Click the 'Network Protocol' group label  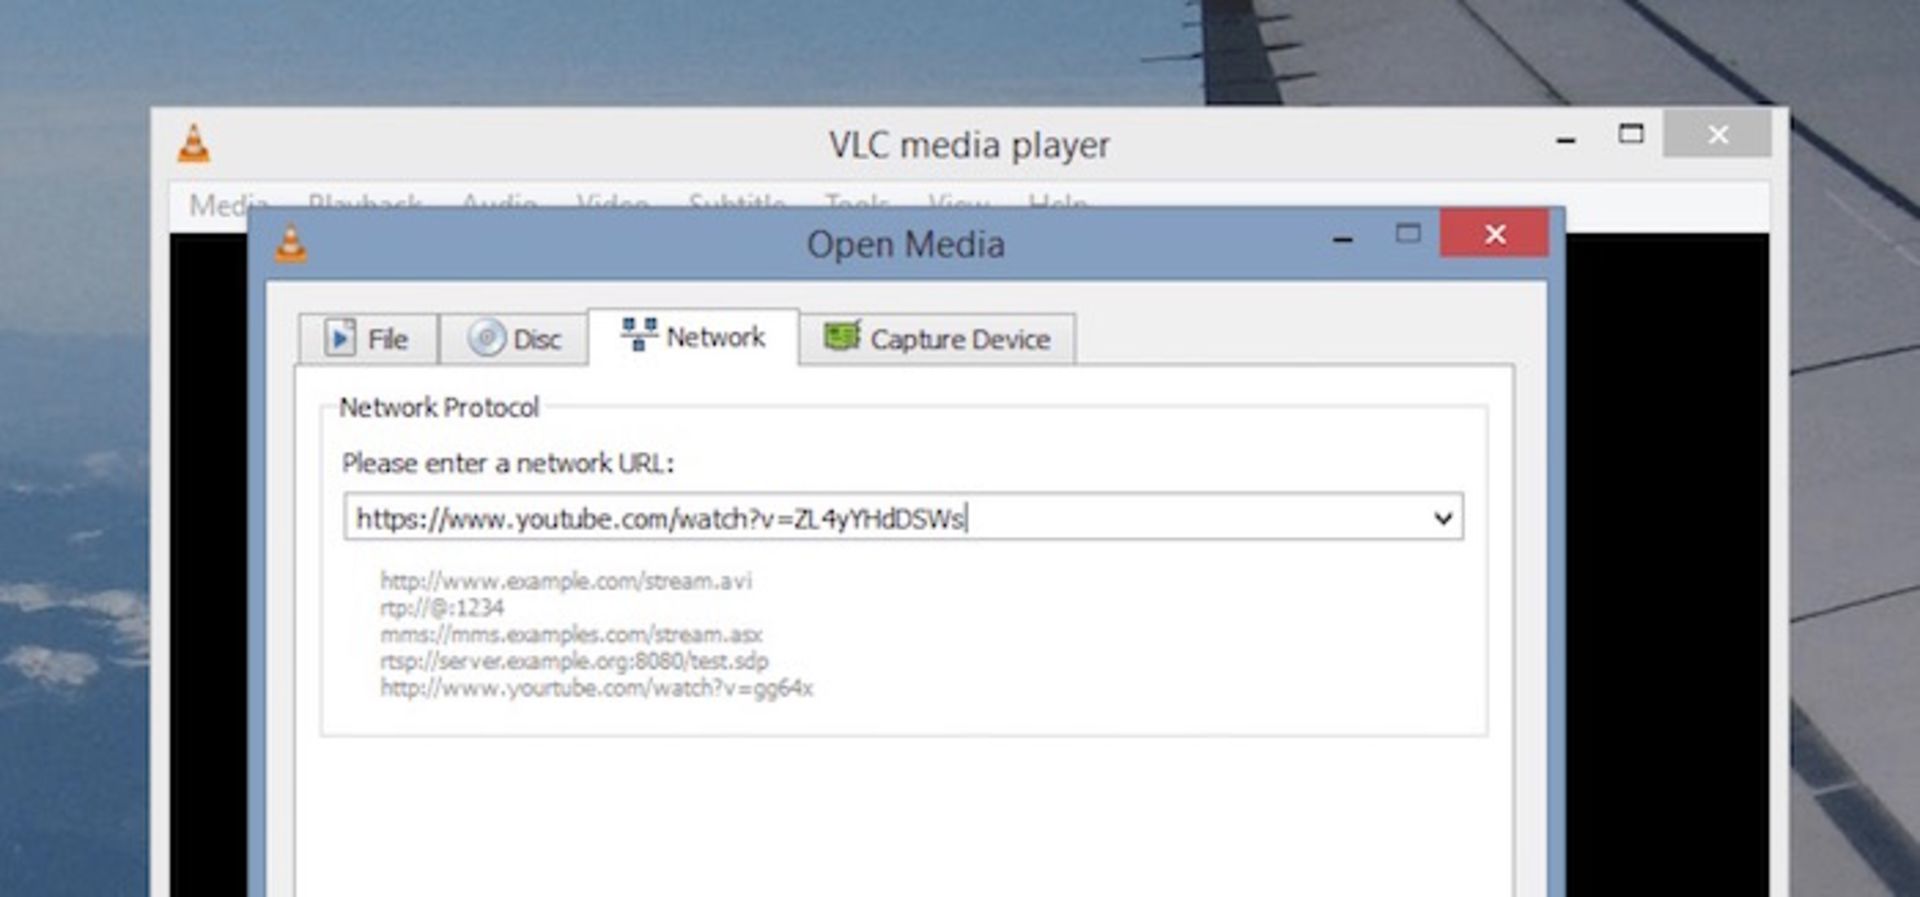click(x=439, y=407)
